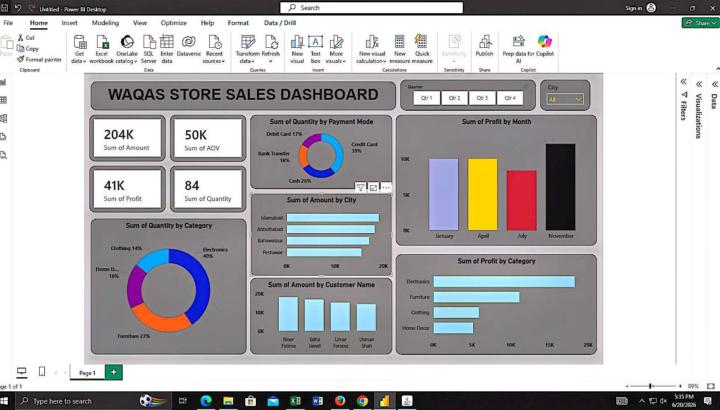The height and width of the screenshot is (410, 720).
Task: Import from Excel workbook
Action: coord(101,49)
